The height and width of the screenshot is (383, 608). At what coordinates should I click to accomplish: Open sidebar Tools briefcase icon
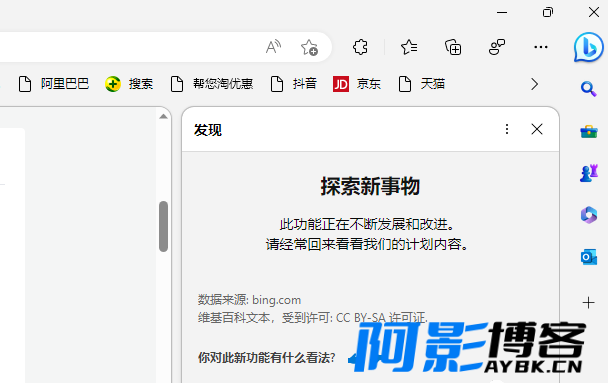(589, 131)
